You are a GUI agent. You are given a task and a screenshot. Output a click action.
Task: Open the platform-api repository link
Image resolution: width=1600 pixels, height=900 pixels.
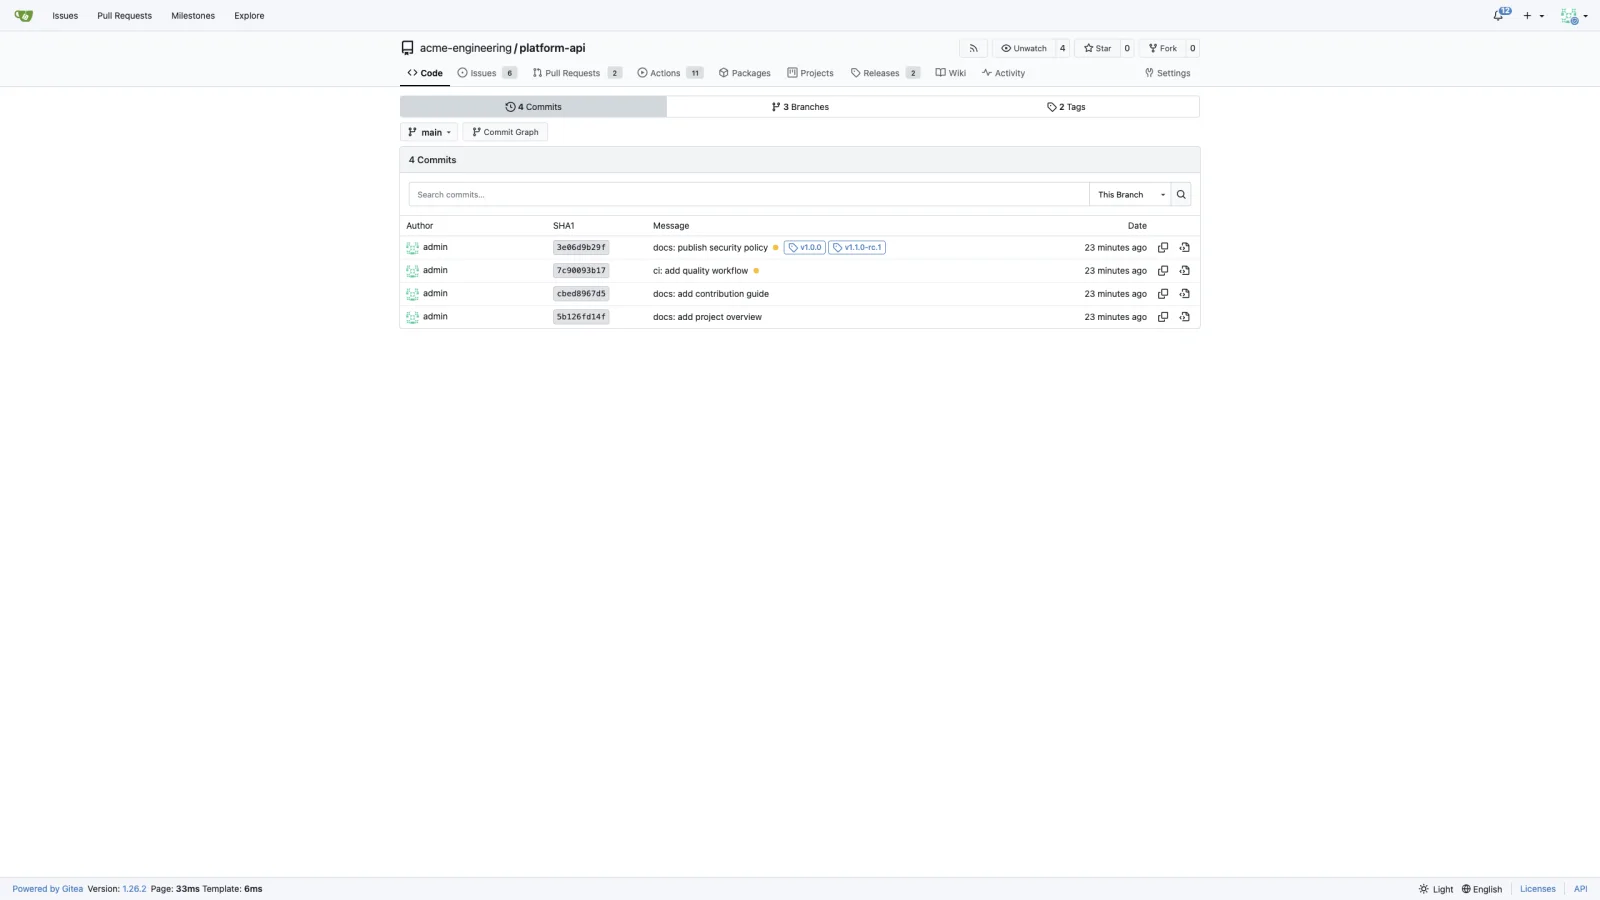click(552, 48)
